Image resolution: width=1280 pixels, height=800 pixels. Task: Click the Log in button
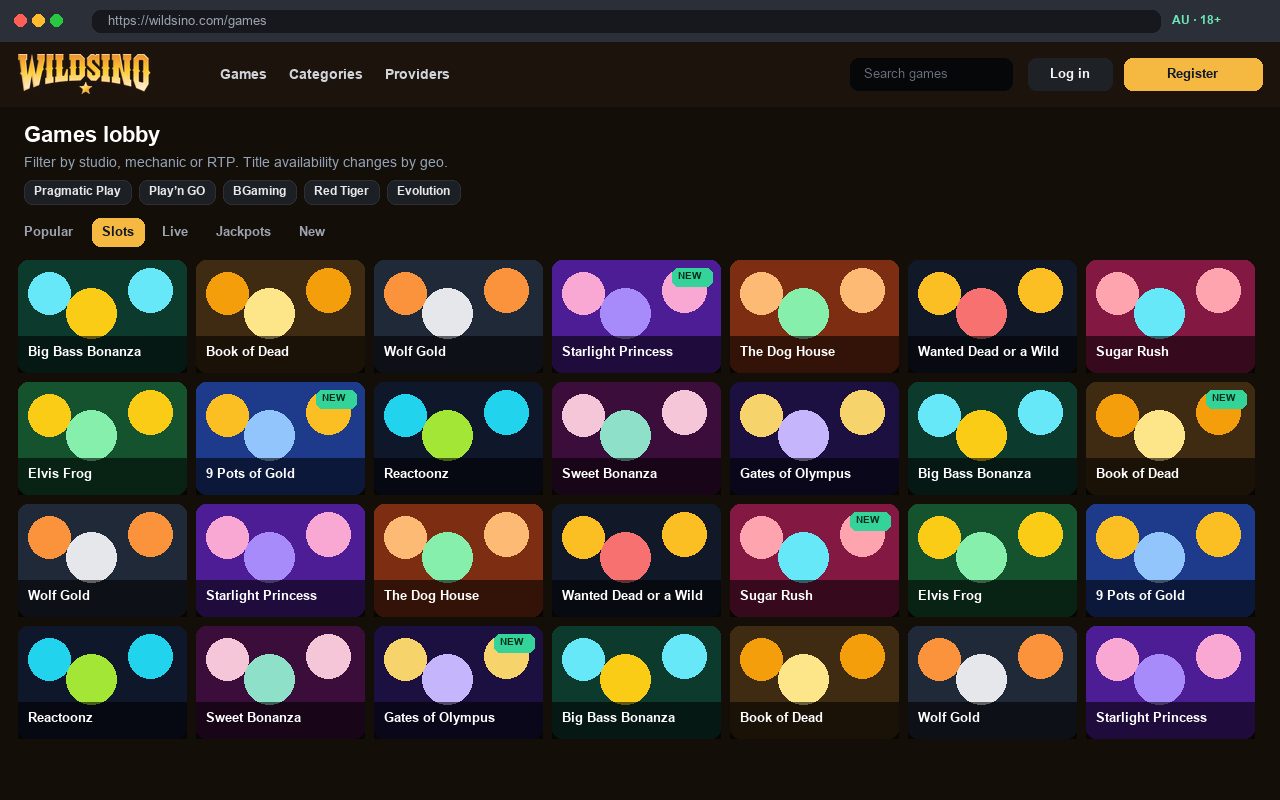[x=1070, y=74]
